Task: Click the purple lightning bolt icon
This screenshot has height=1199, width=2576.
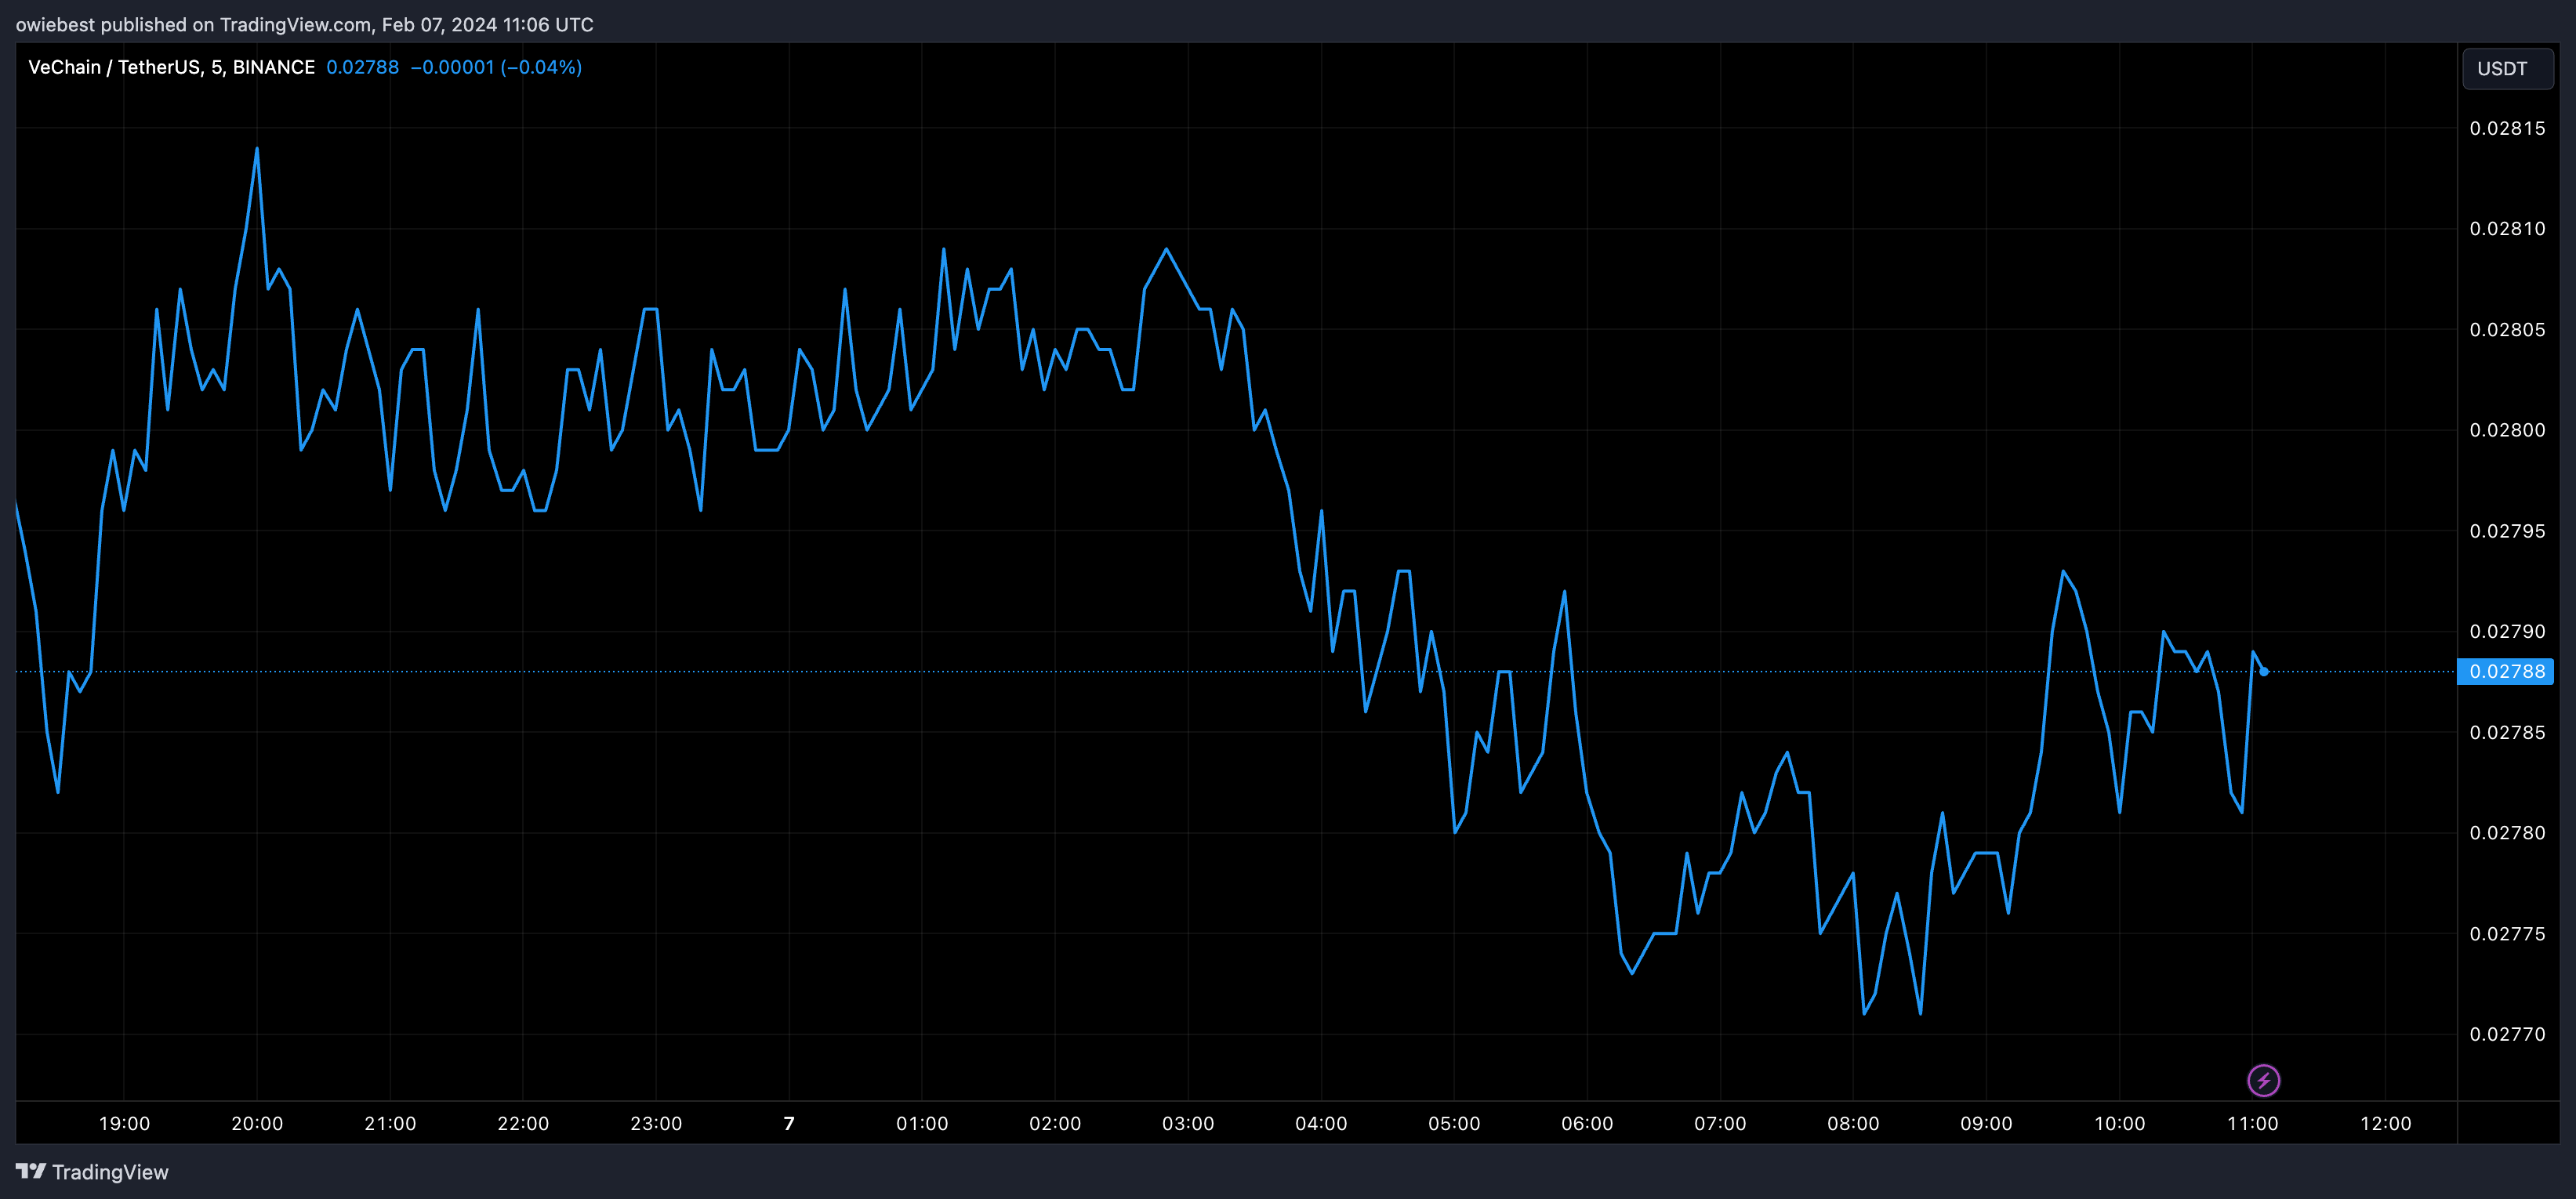Action: click(2263, 1080)
